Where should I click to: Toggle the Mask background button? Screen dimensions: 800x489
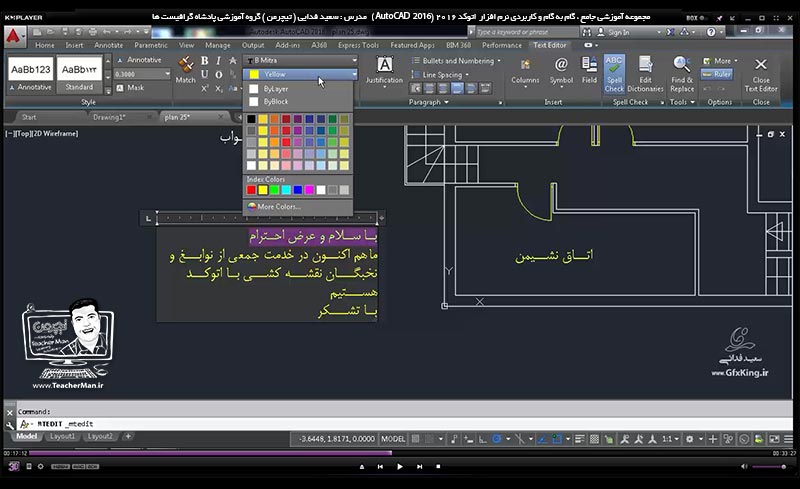[x=130, y=88]
